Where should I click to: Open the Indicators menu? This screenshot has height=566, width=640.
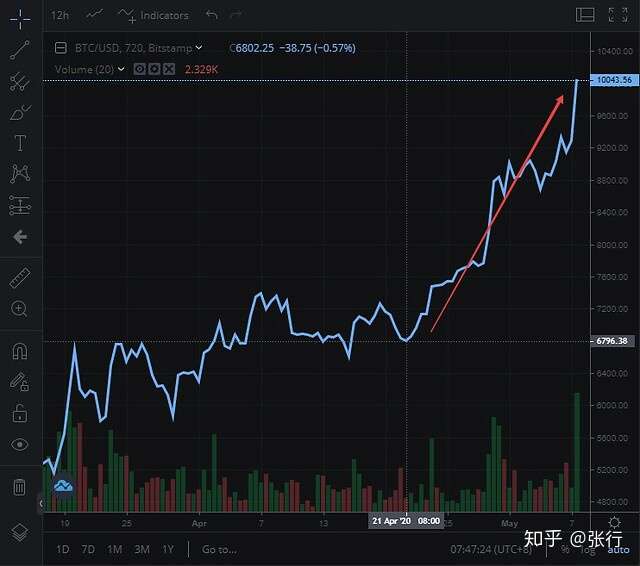click(x=154, y=16)
